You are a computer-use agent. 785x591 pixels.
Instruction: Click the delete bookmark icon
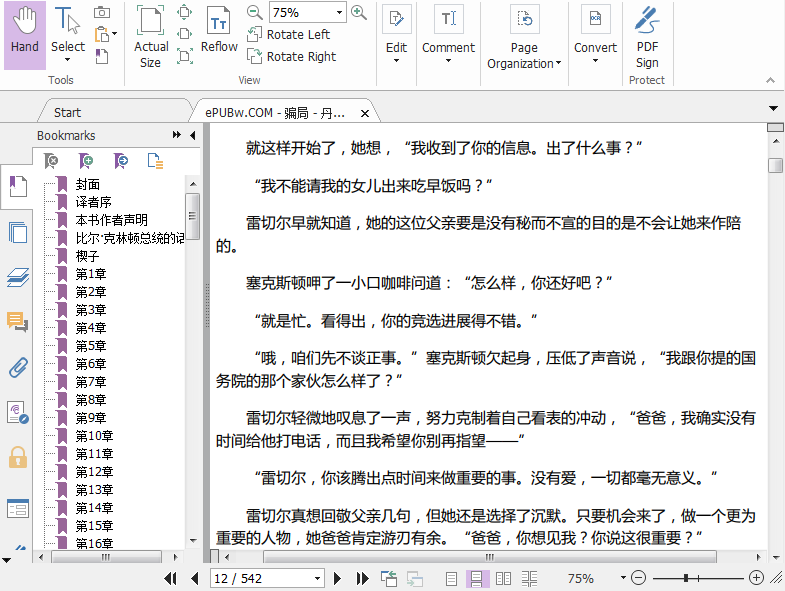pyautogui.click(x=51, y=160)
